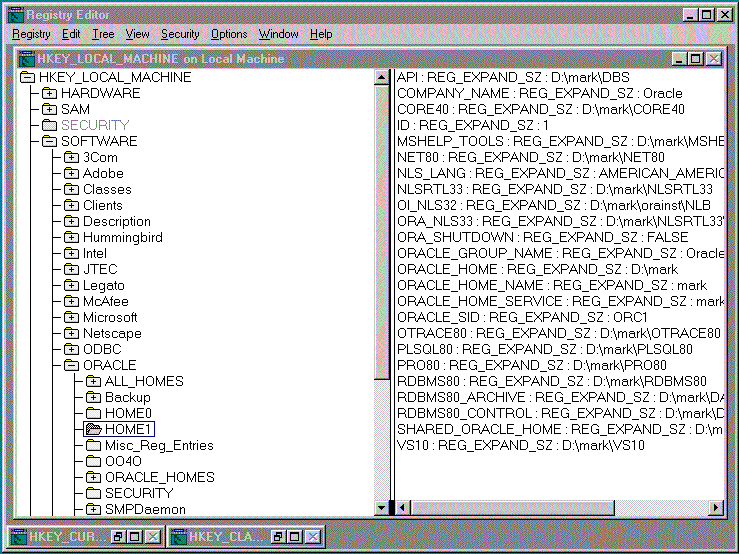
Task: Expand the Classes key folder icon
Action: pos(71,189)
